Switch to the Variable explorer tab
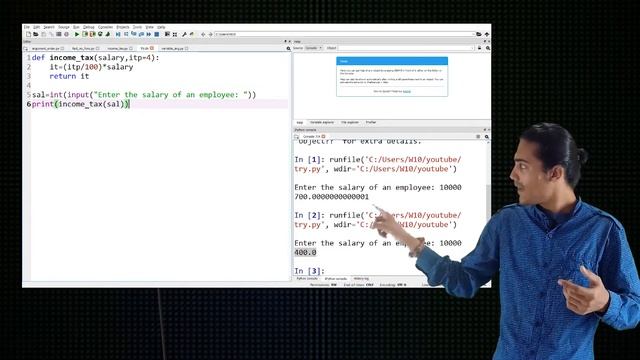This screenshot has height=360, width=640. click(x=322, y=122)
